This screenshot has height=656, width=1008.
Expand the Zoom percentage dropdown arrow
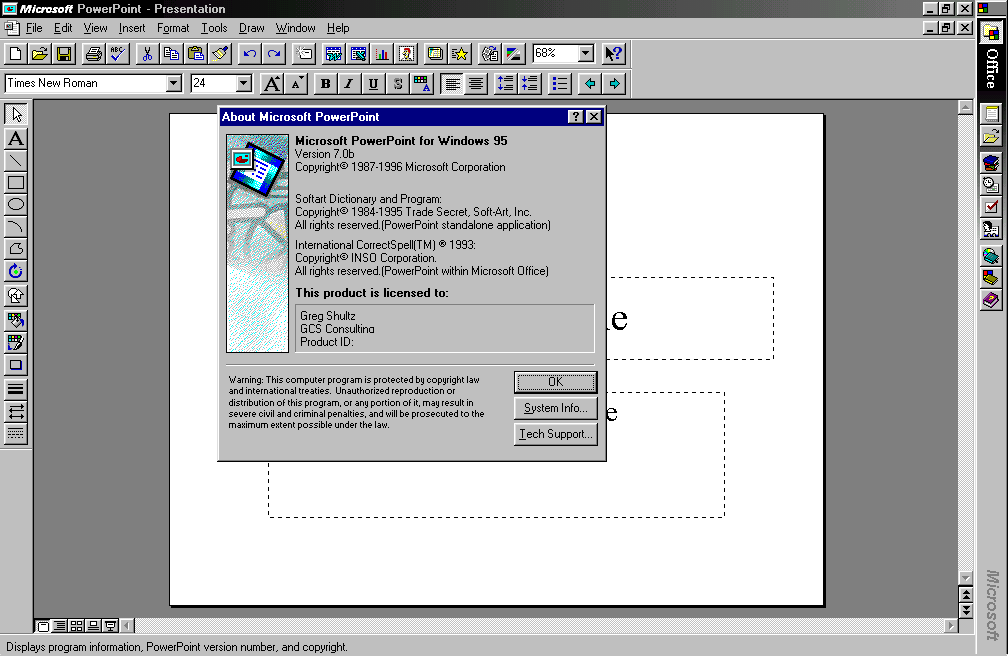586,53
